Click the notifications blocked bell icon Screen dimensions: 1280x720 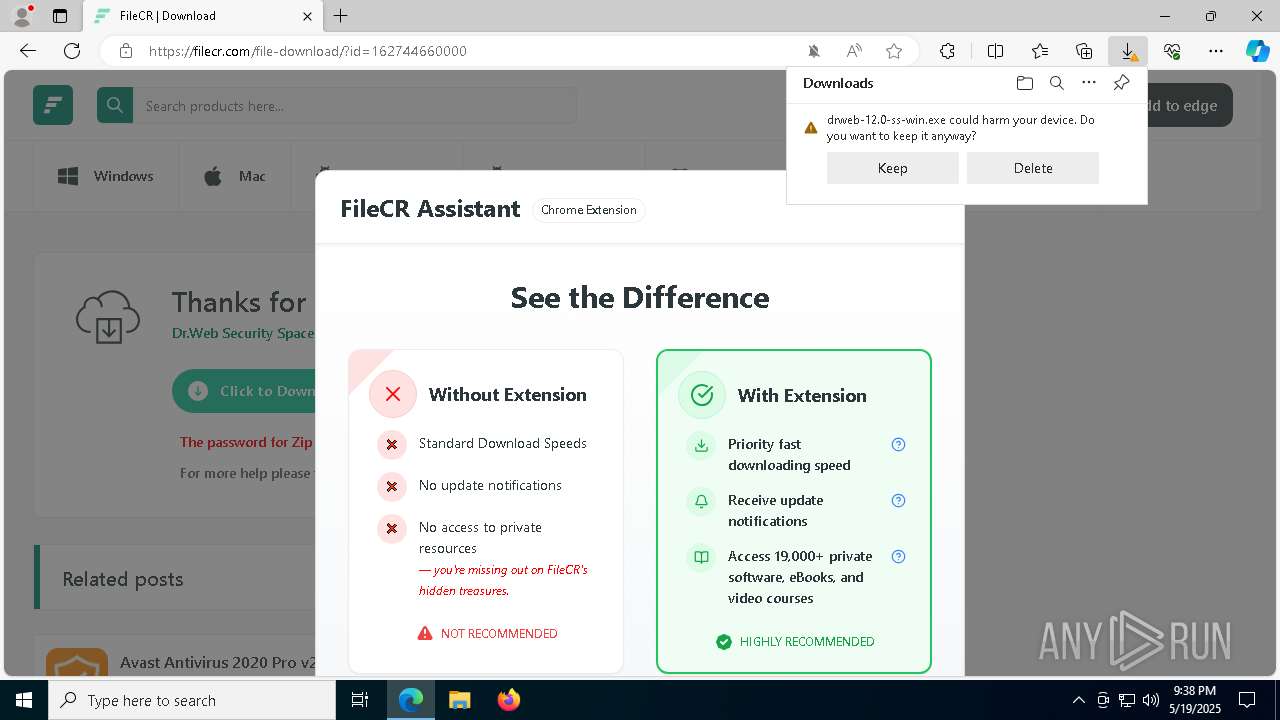(814, 51)
